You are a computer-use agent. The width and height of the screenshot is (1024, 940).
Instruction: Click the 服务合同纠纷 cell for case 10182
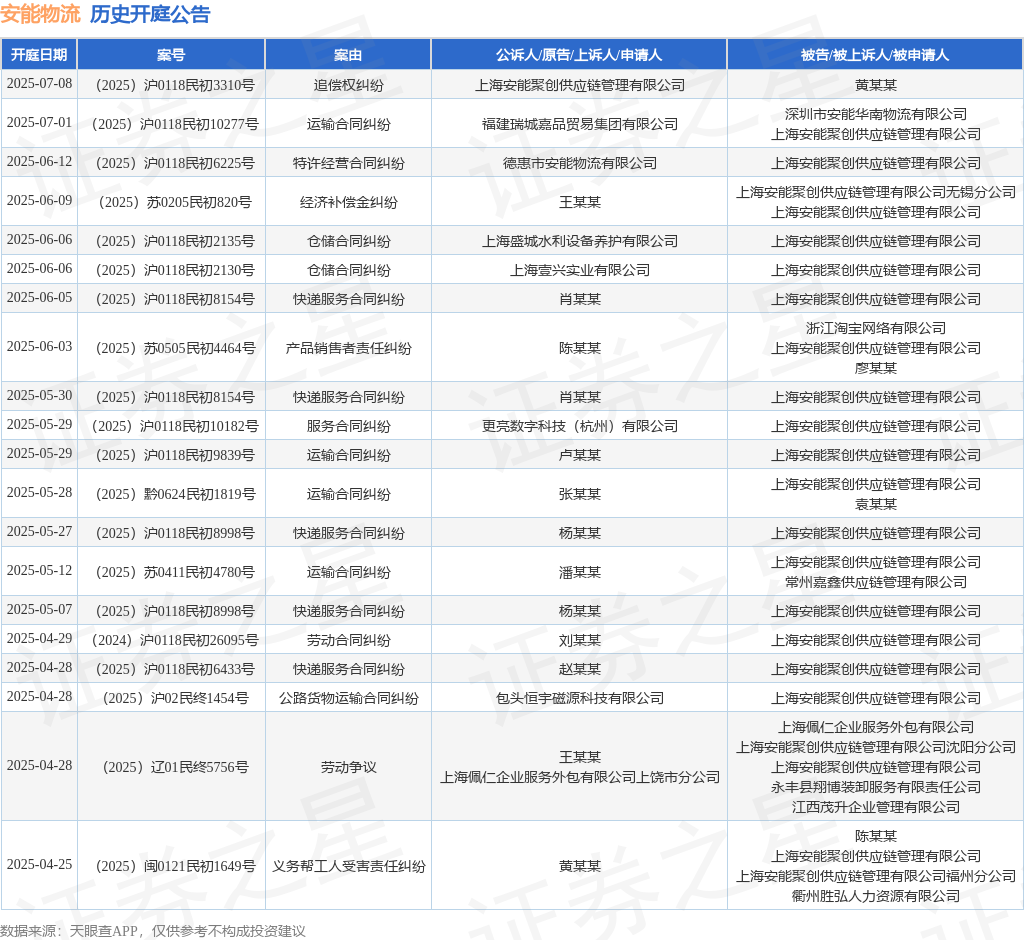(x=348, y=427)
